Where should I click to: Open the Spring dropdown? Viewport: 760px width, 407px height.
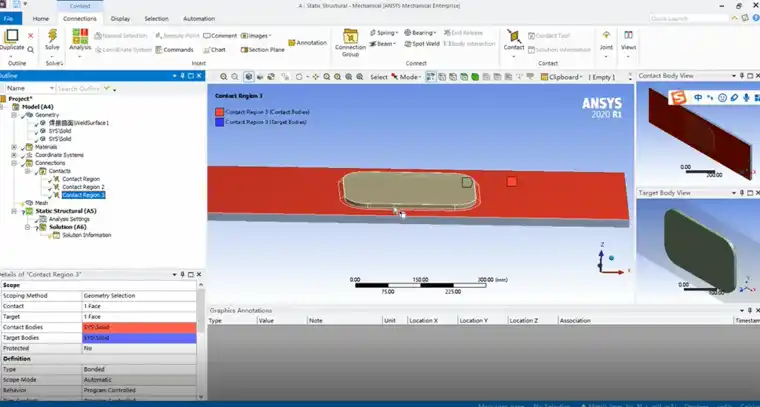[x=384, y=33]
